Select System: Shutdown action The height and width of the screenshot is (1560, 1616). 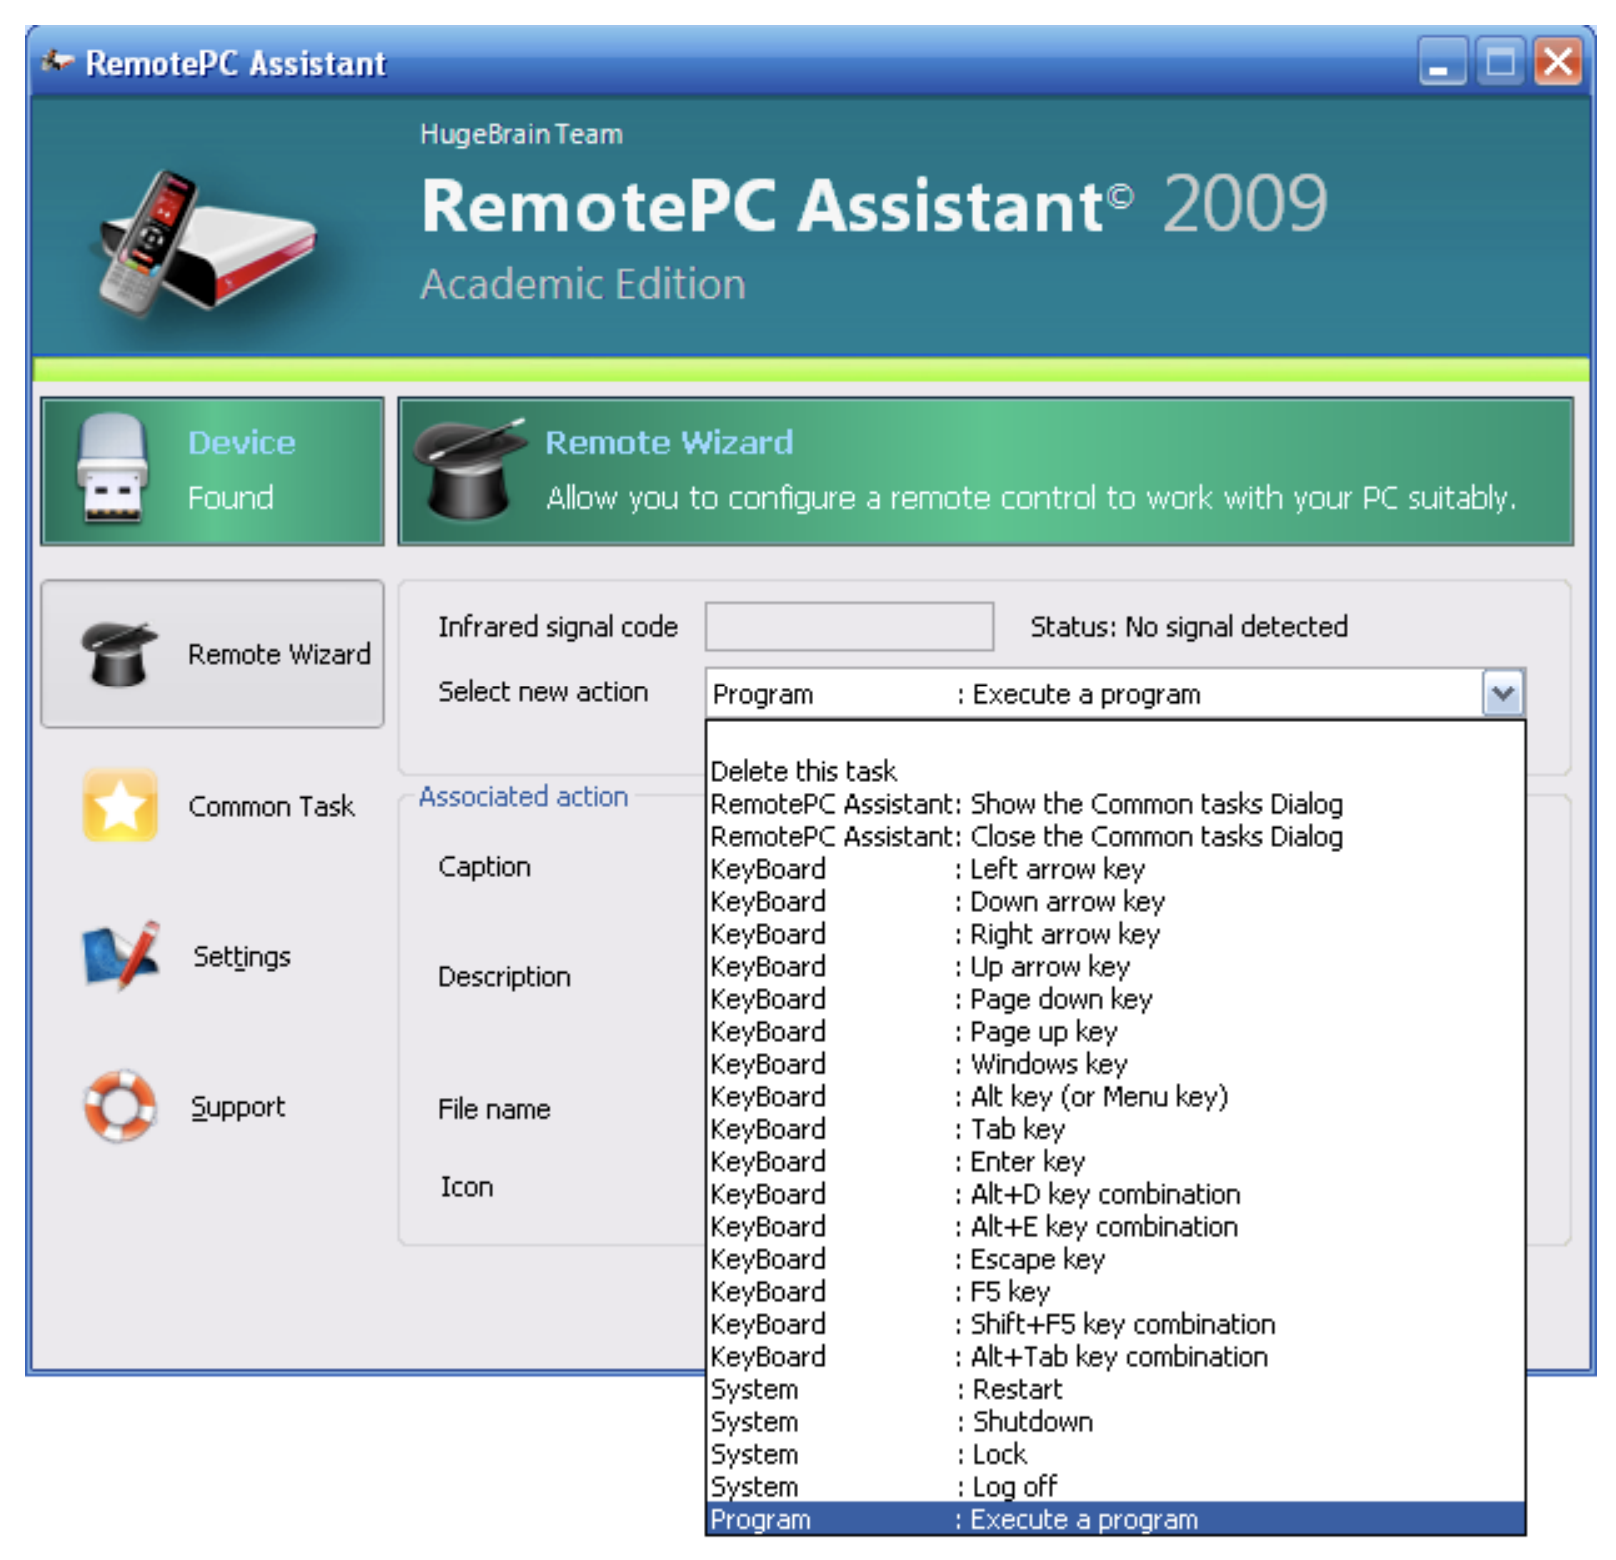click(1115, 1421)
